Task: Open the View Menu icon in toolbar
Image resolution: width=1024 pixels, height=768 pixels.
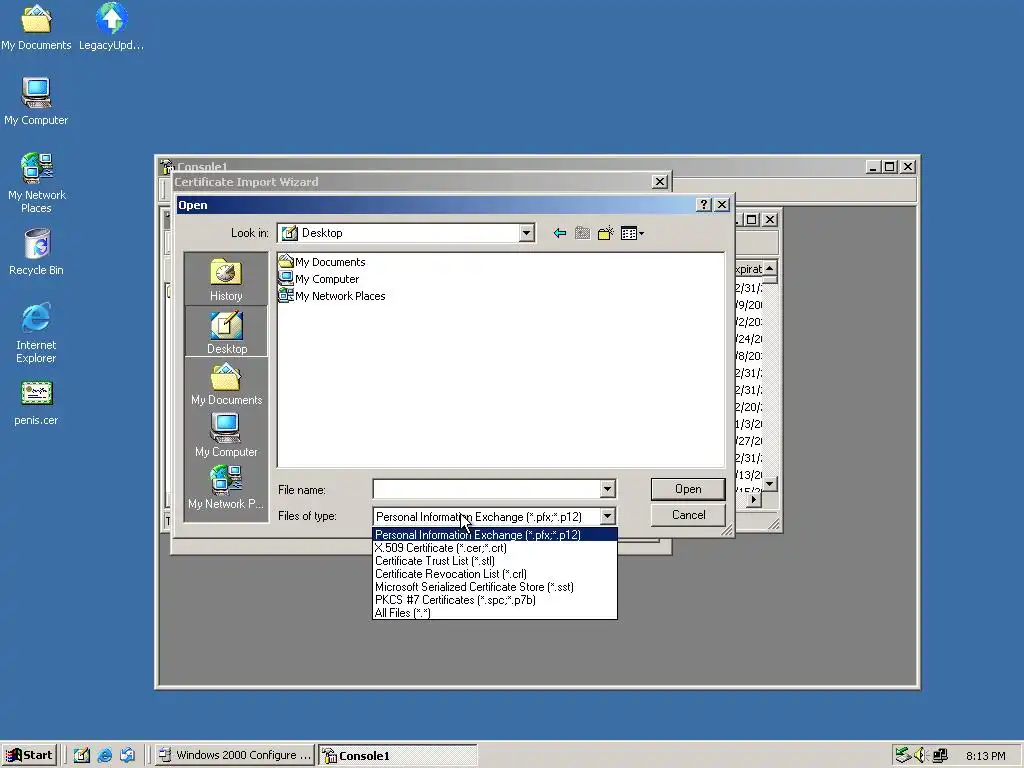Action: coord(632,233)
